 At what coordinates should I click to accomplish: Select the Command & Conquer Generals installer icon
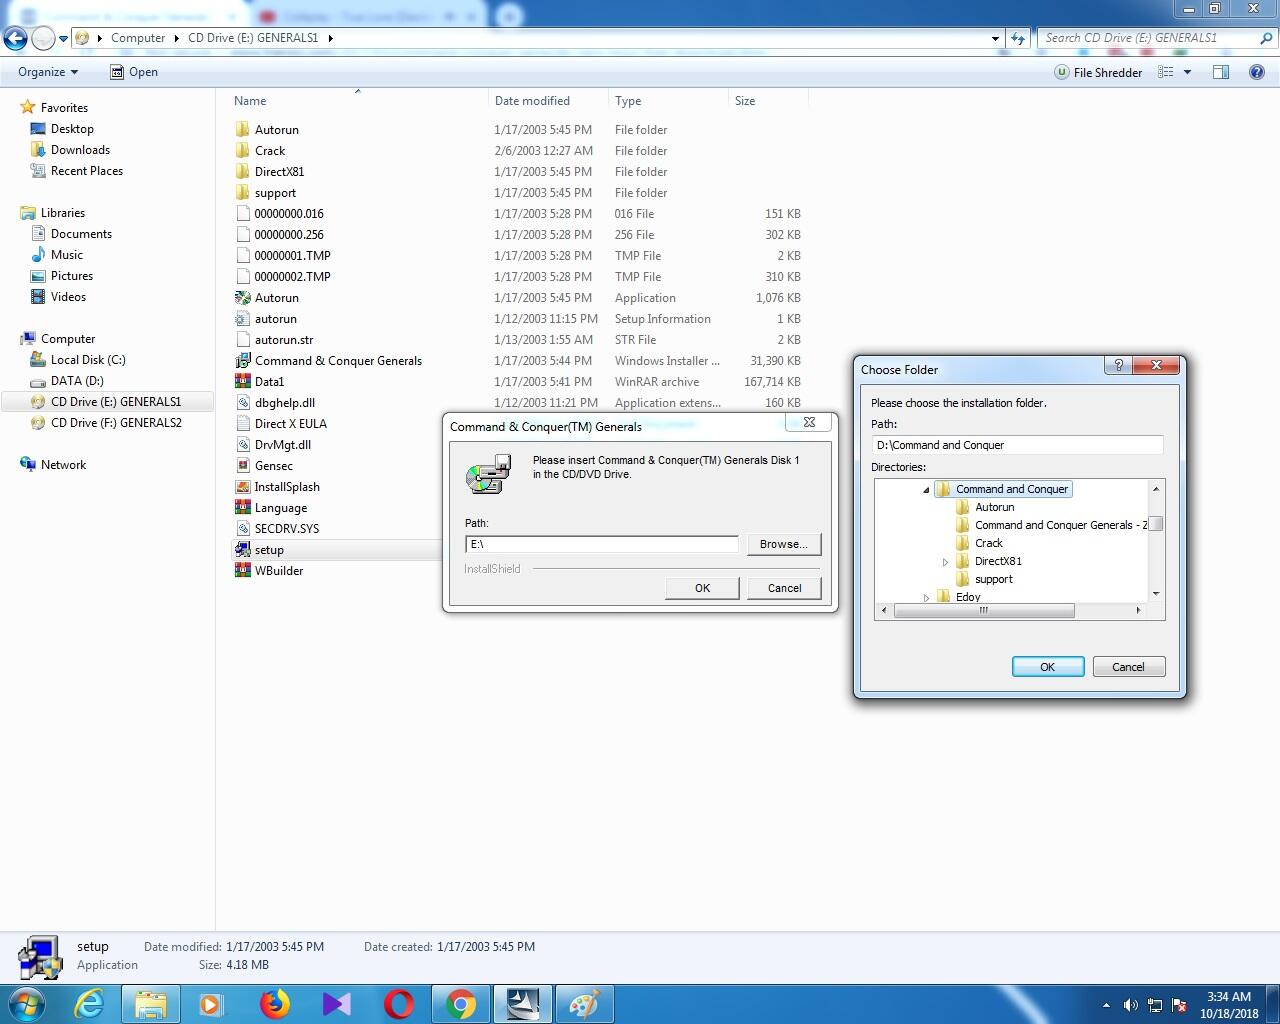coord(242,361)
